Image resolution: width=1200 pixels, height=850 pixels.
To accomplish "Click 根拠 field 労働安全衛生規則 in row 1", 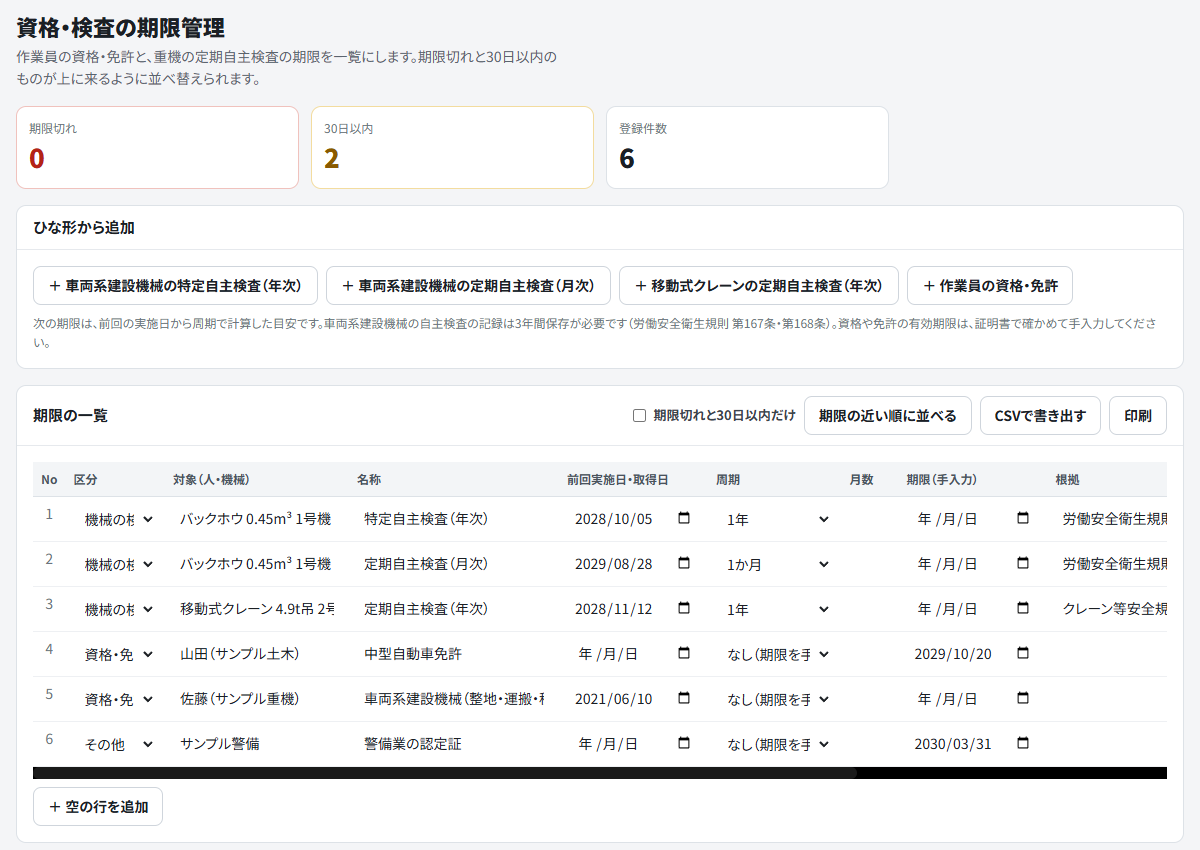I will tap(1110, 519).
